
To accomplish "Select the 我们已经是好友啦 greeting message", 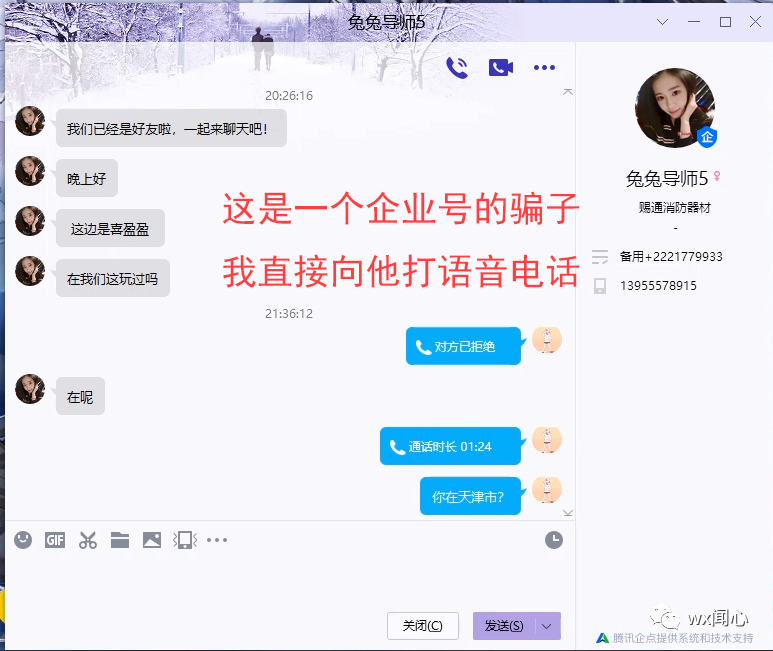I will [171, 128].
